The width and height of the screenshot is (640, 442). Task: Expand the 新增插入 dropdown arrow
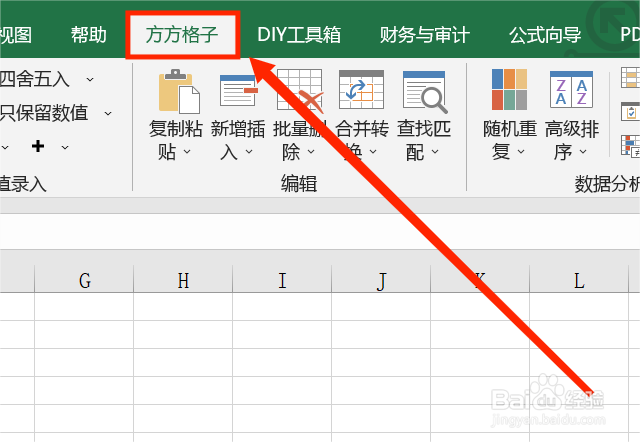click(x=249, y=152)
